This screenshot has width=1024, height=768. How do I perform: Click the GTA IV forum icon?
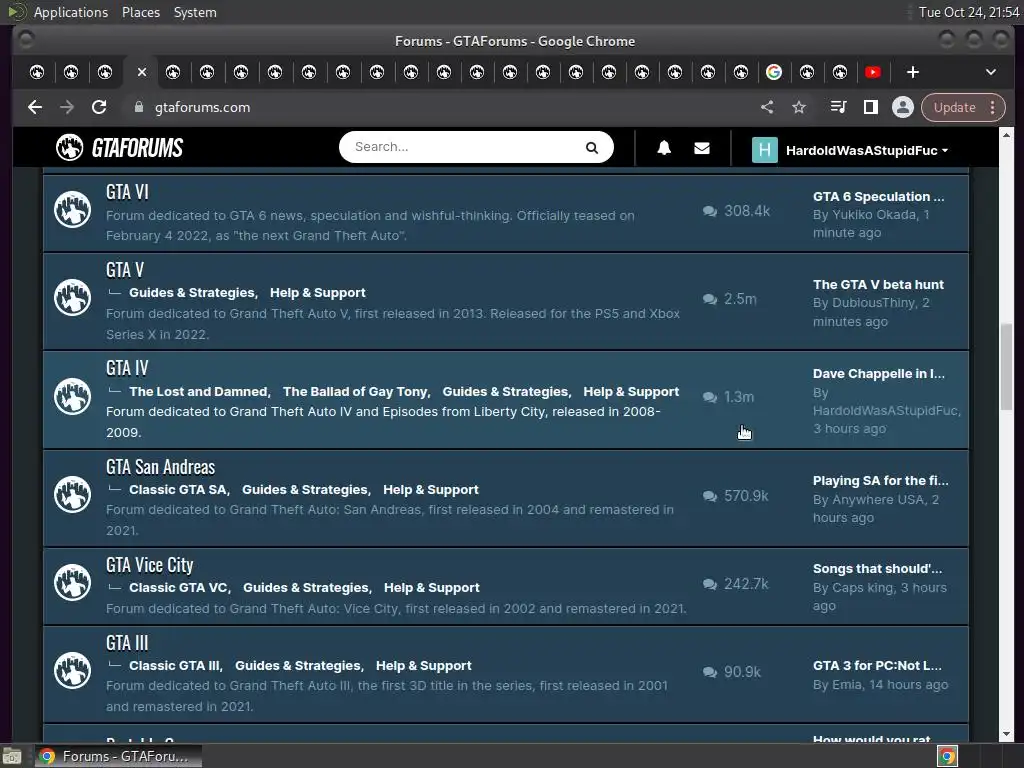[72, 396]
